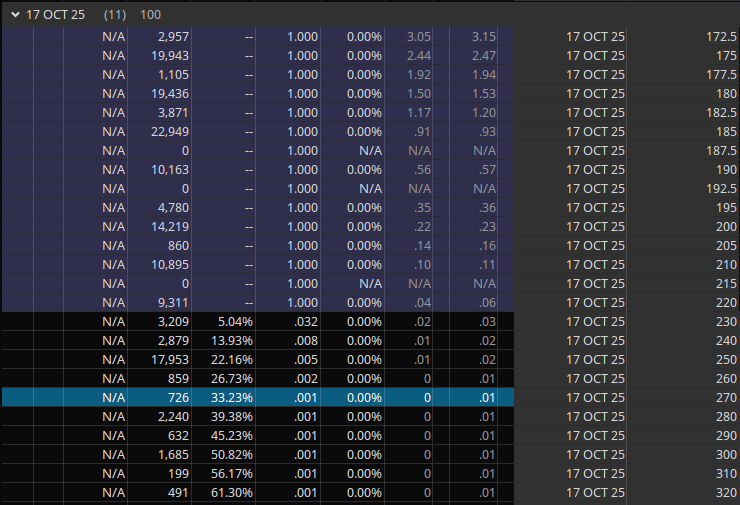The width and height of the screenshot is (740, 505).
Task: Click the .22 bid at strike 200
Action: pos(421,226)
